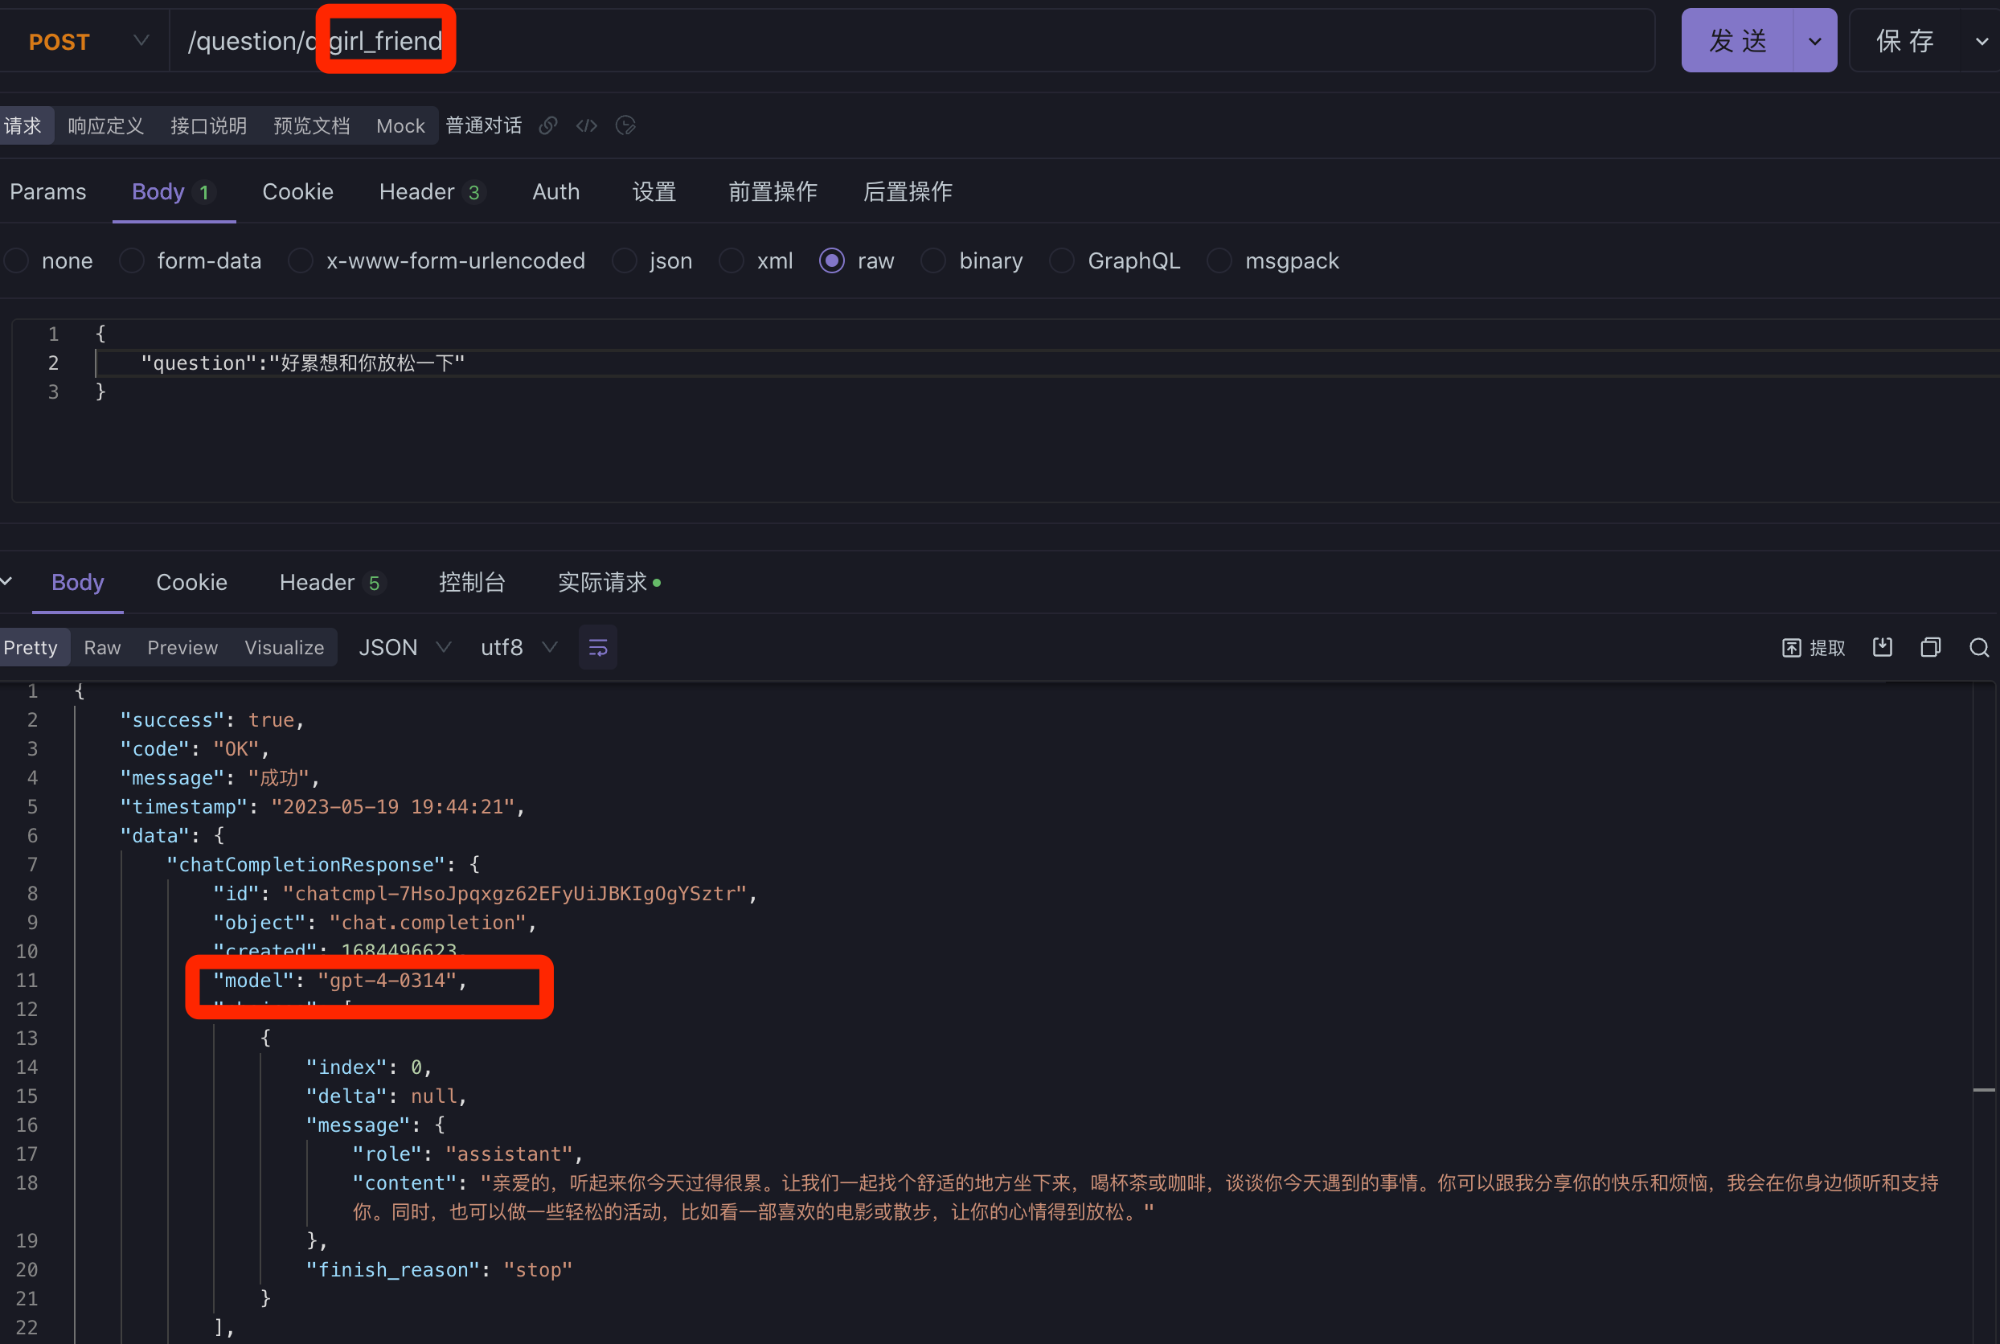Open the 实际请求 tab

609,582
